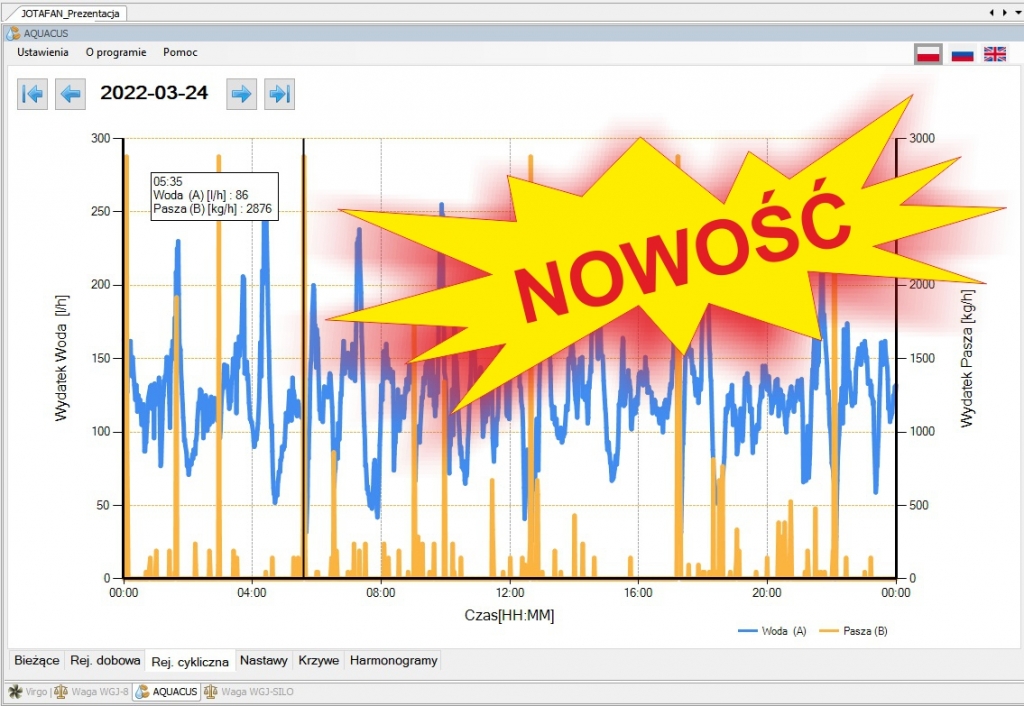Open the Virgo fan module
1024x706 pixels.
(x=28, y=691)
